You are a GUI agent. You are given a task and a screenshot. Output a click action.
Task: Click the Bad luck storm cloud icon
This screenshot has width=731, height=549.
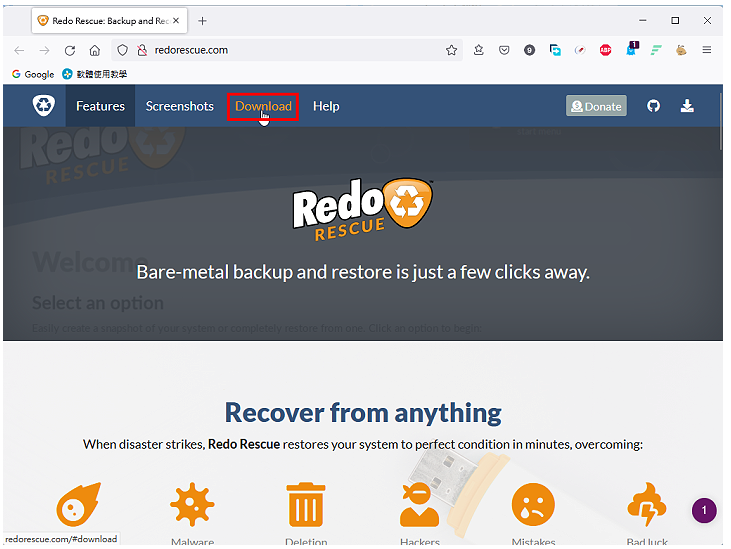[x=647, y=504]
